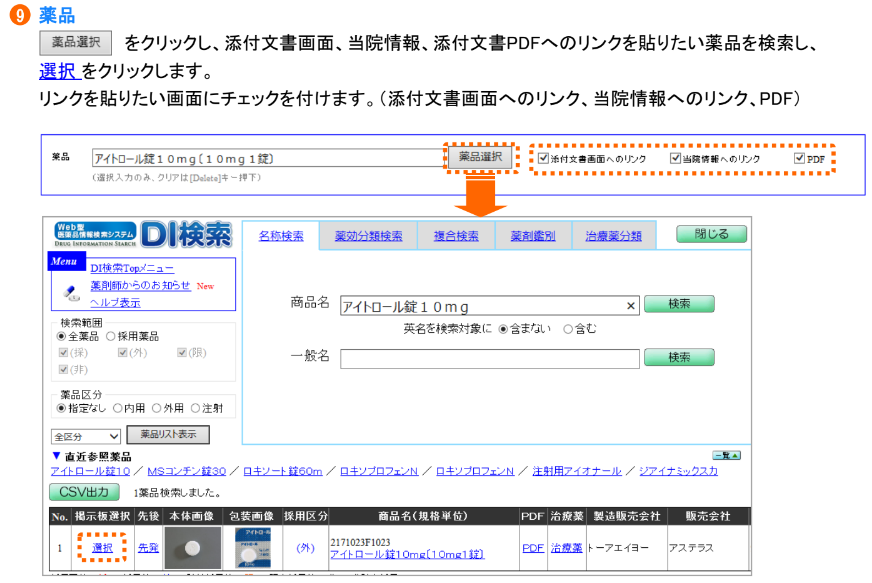Click the 選択 link in results row
This screenshot has width=872, height=583.
tap(103, 548)
